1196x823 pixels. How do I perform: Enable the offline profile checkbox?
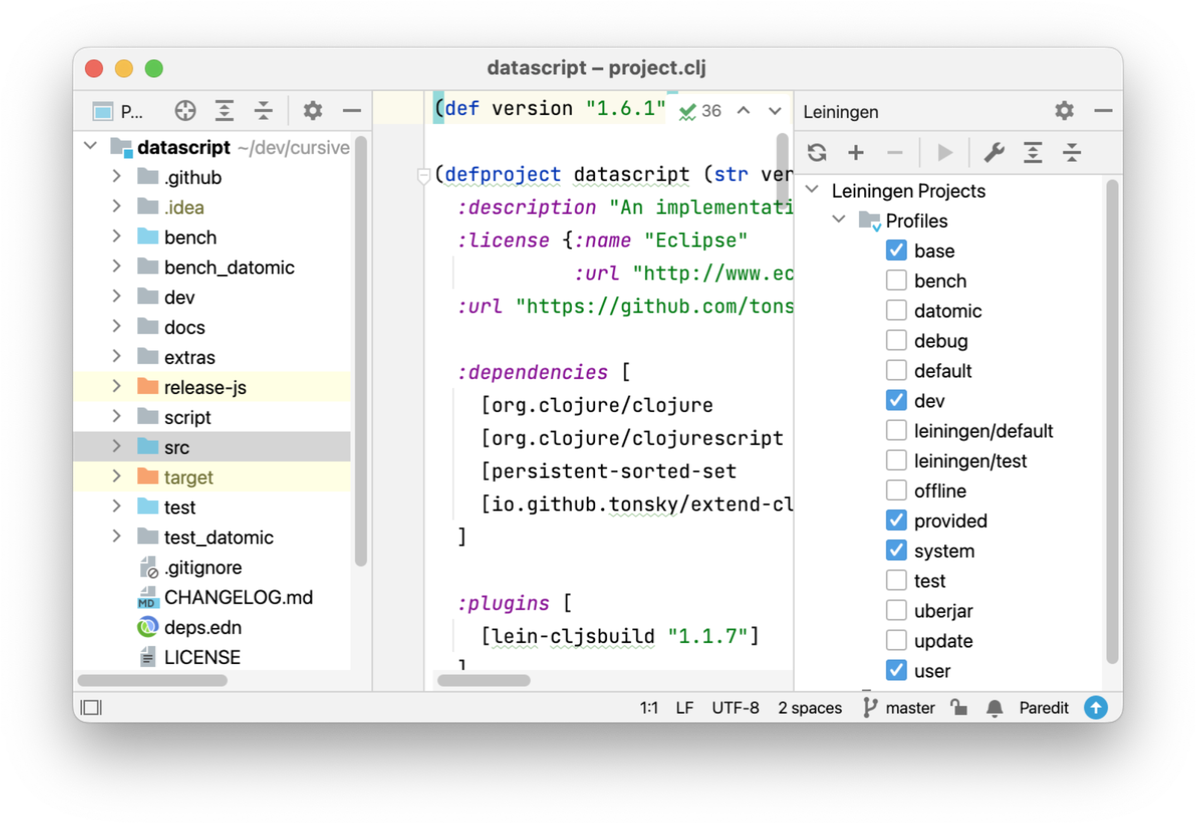point(896,490)
